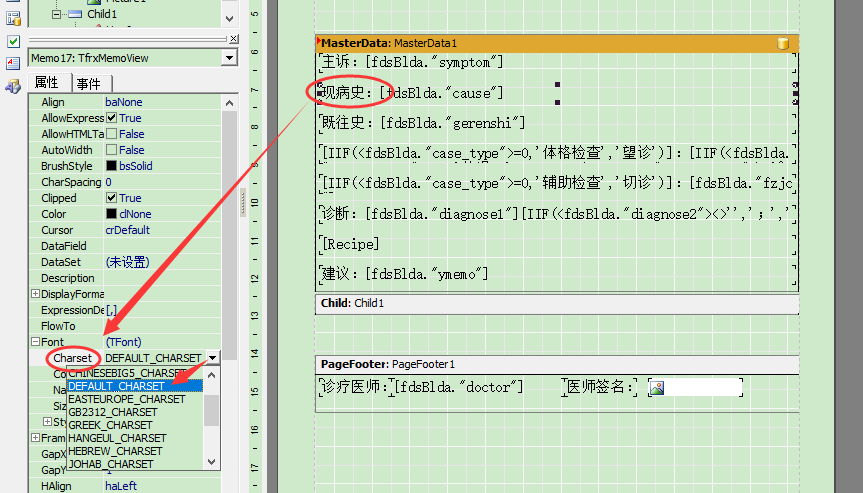Image resolution: width=863 pixels, height=493 pixels.
Task: Click the DataSet value (未设置)
Action: (127, 262)
